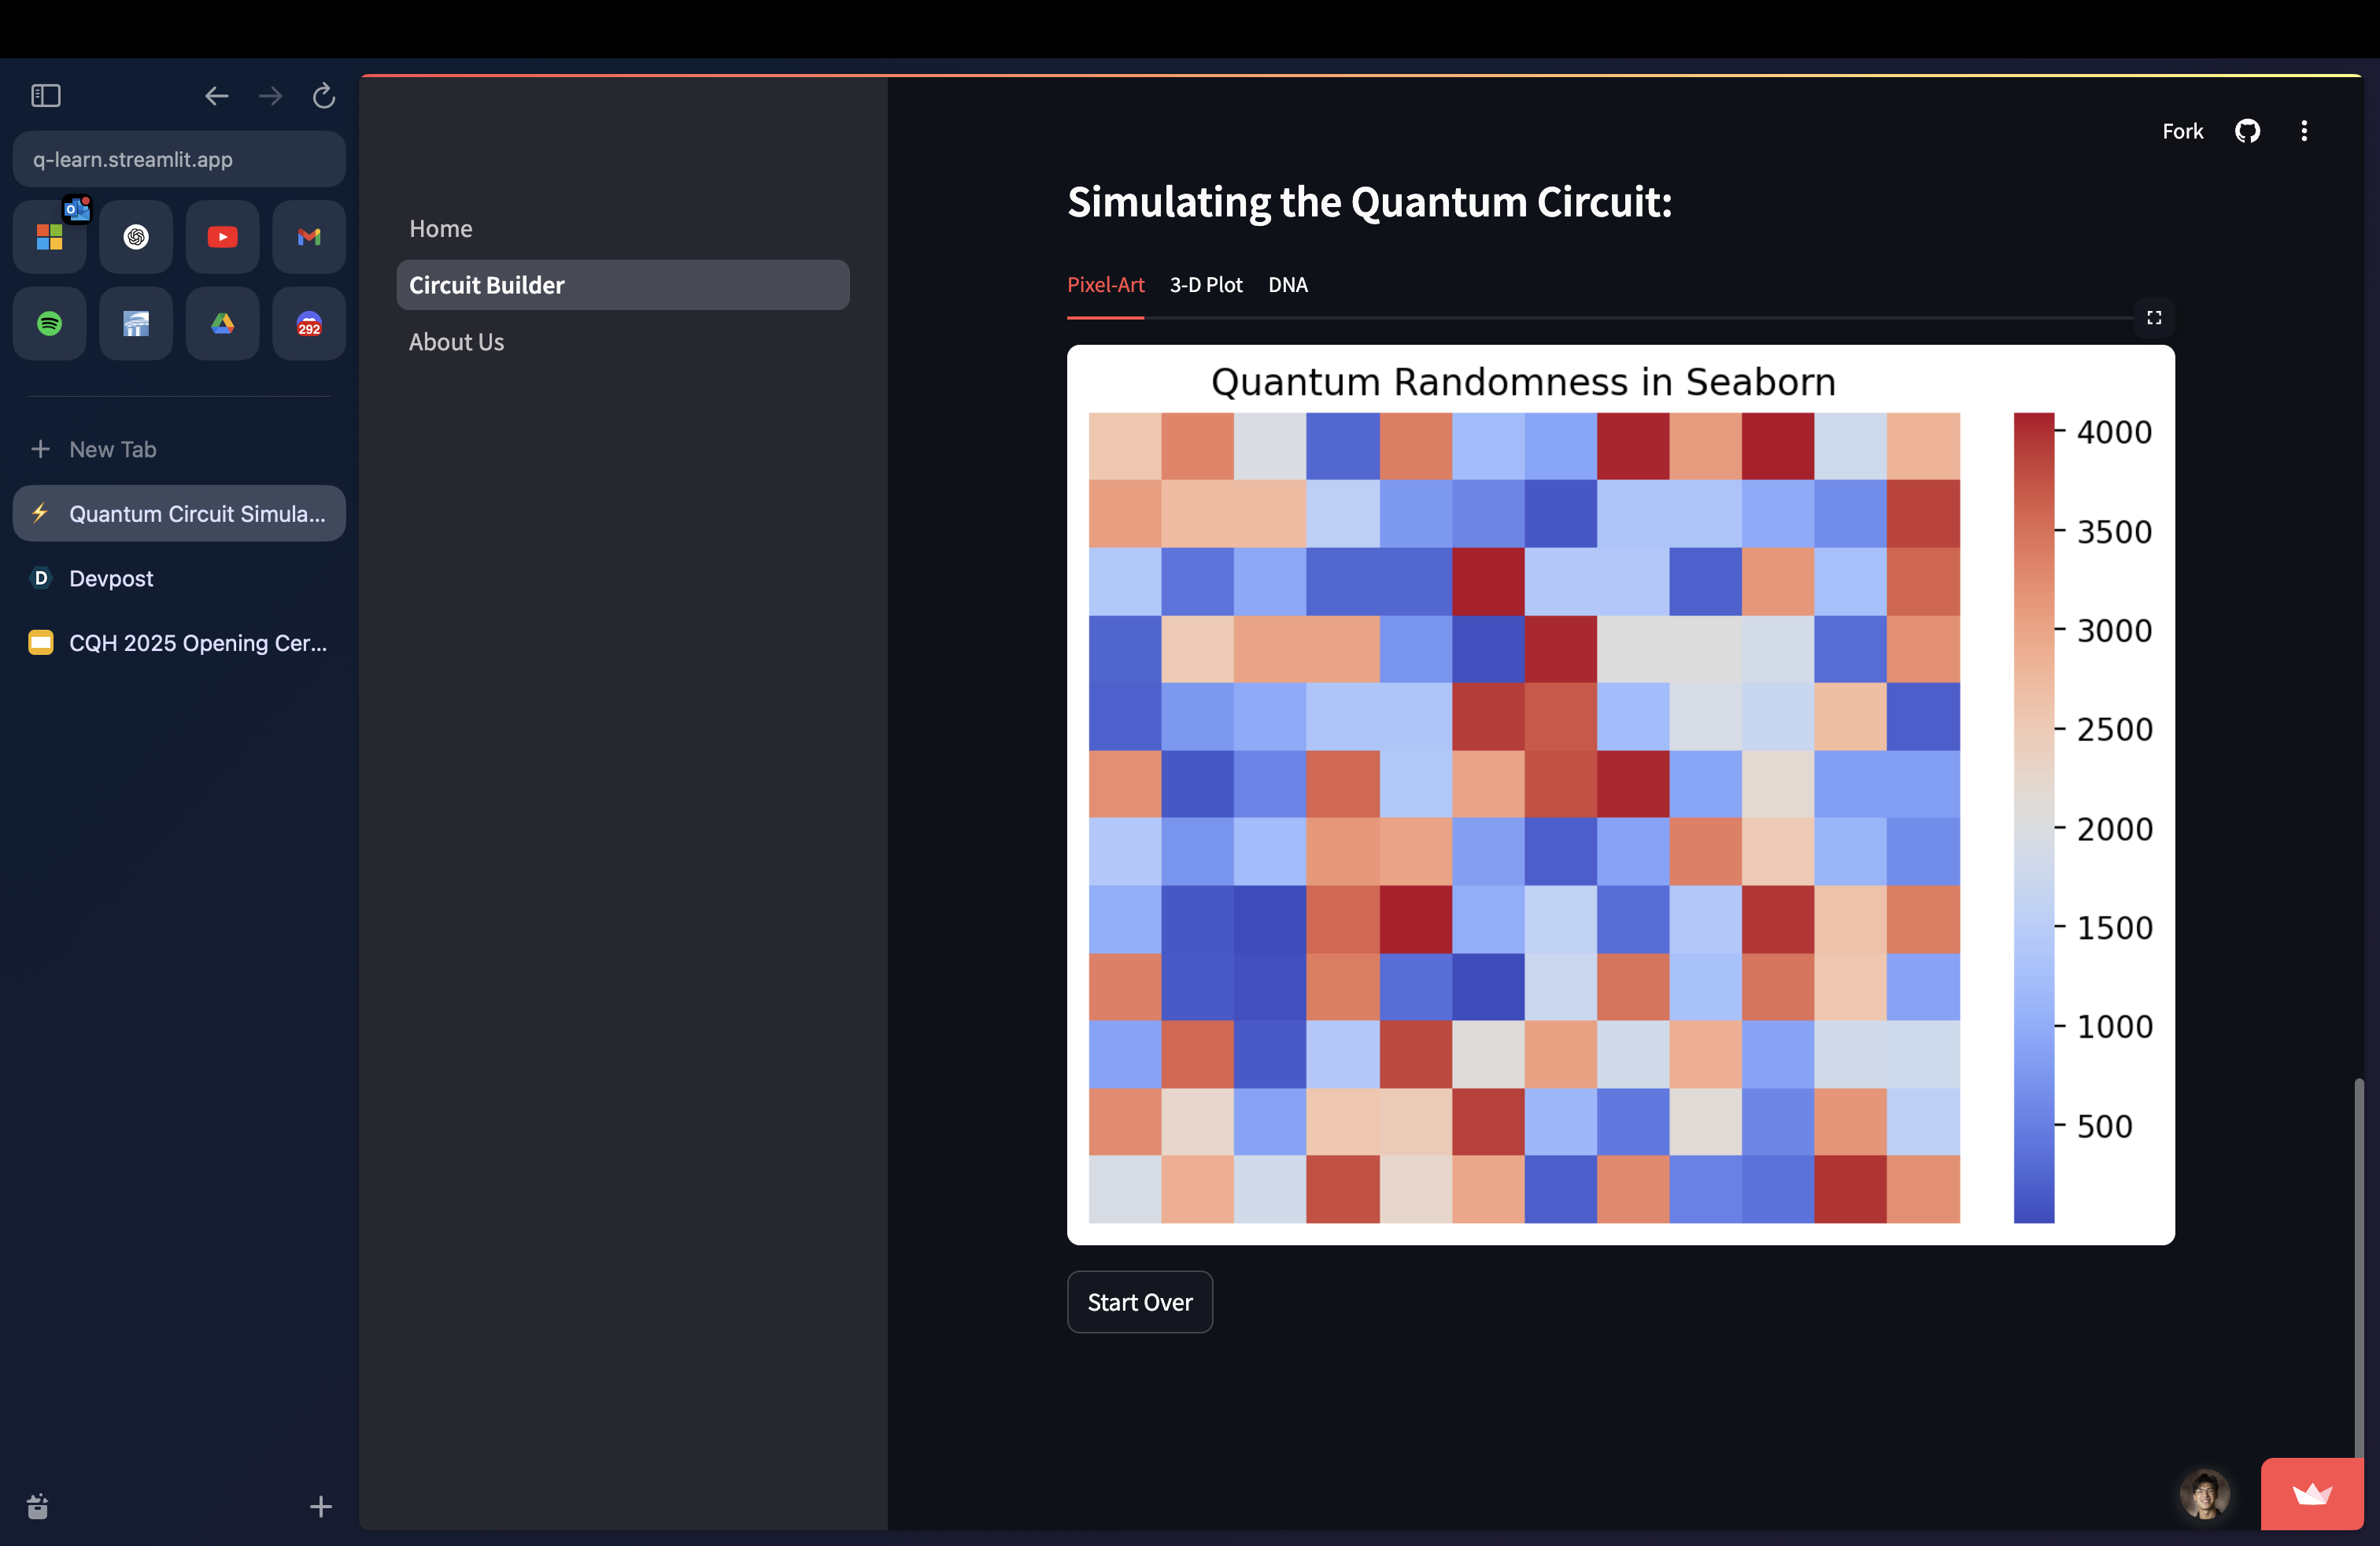Open the Spotify pinned shortcut
The width and height of the screenshot is (2380, 1546).
(x=49, y=323)
